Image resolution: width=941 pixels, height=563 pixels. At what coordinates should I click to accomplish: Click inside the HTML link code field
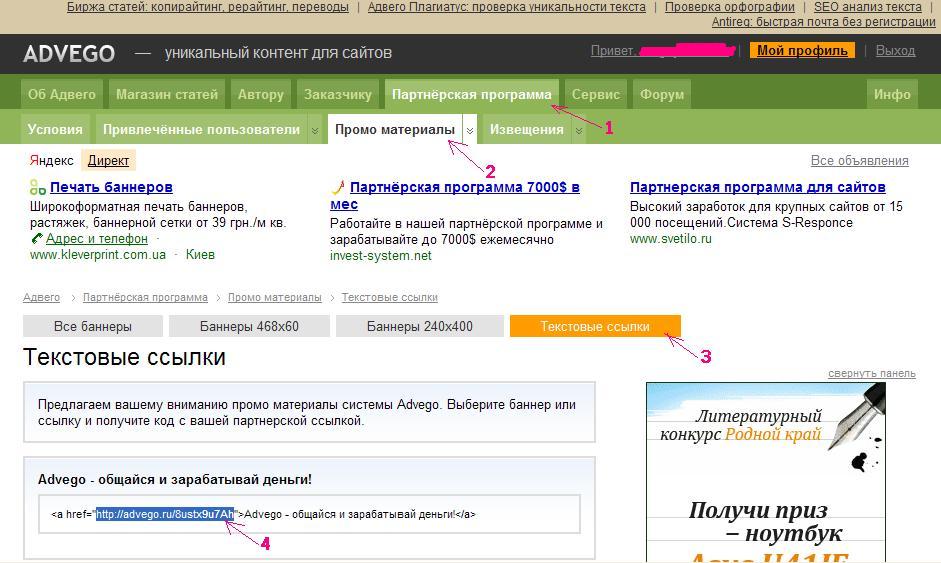[x=310, y=514]
